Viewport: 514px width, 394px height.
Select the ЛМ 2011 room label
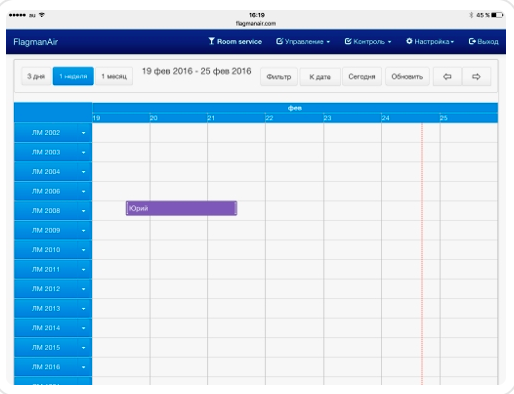(x=46, y=269)
